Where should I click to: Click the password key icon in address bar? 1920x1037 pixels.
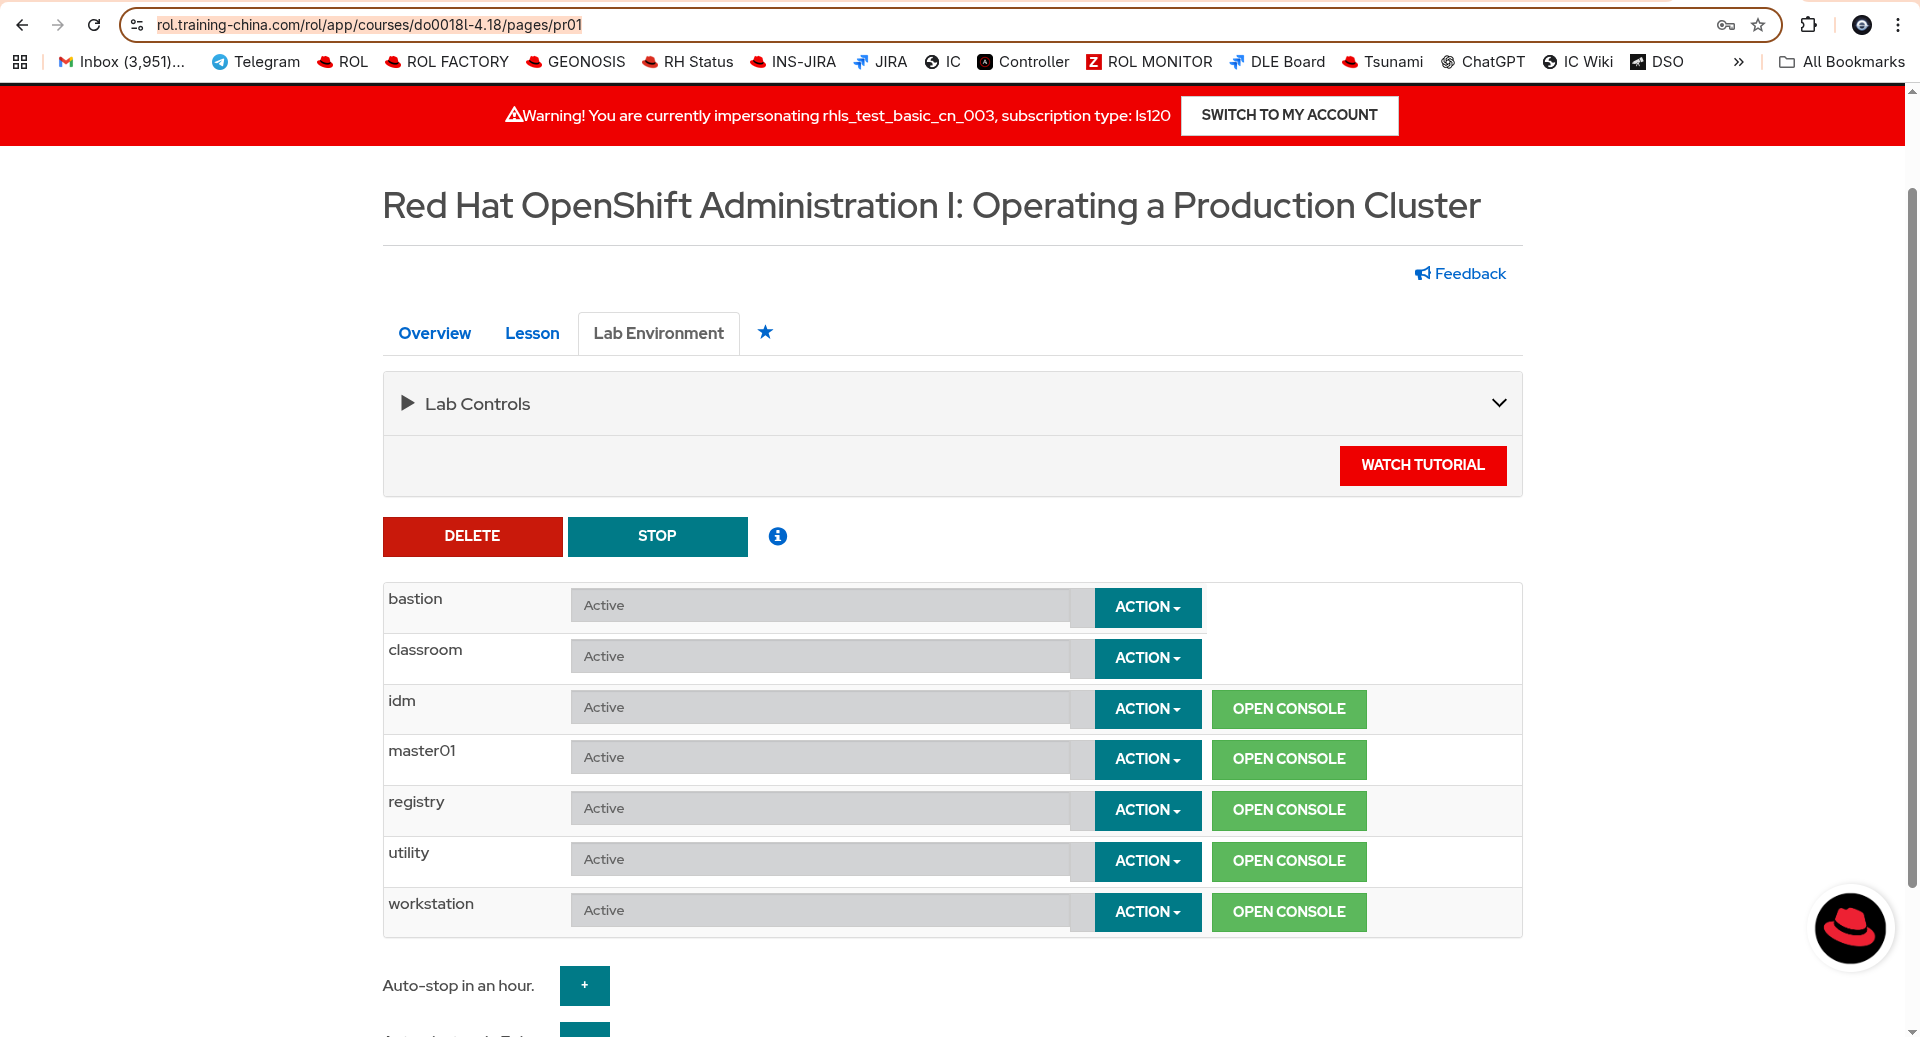pyautogui.click(x=1726, y=25)
